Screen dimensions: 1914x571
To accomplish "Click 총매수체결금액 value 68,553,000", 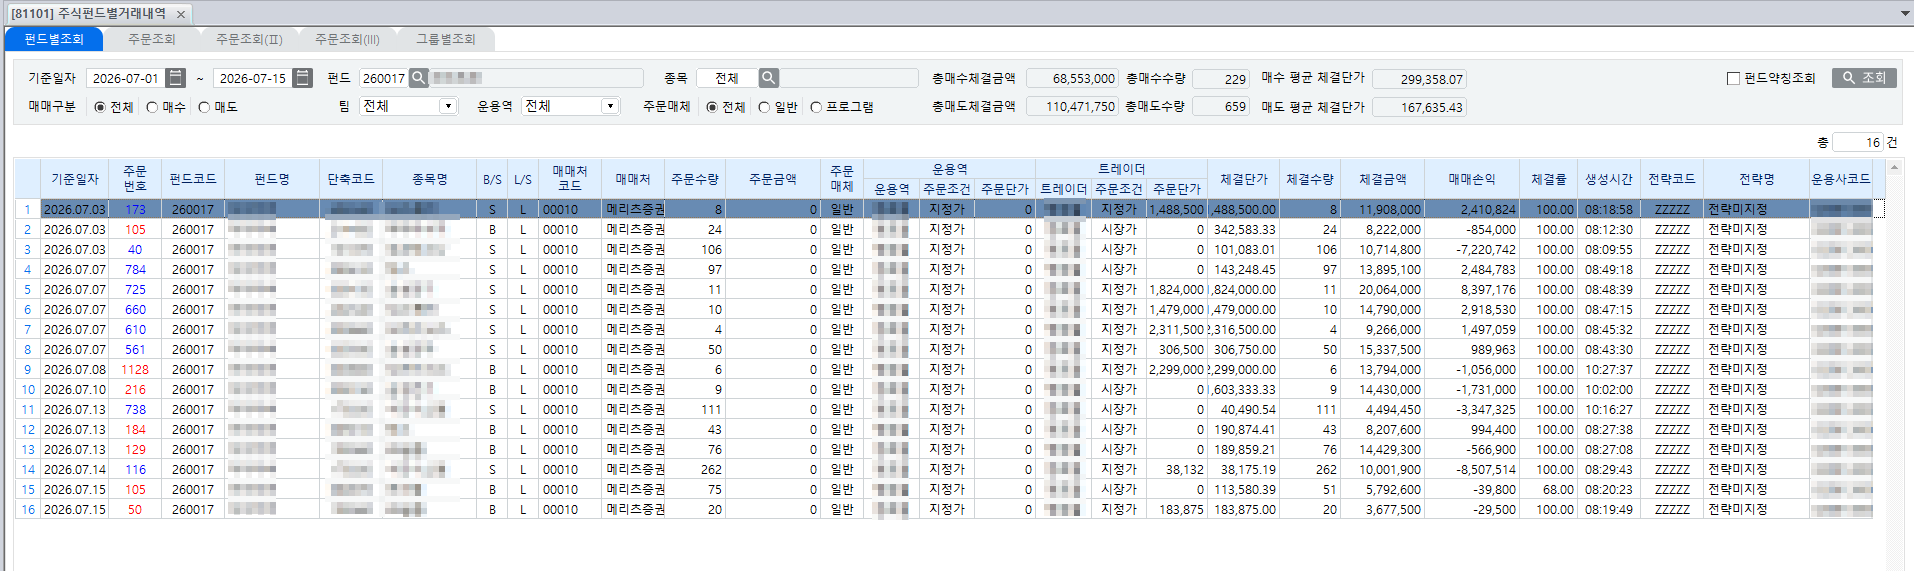I will click(1072, 78).
